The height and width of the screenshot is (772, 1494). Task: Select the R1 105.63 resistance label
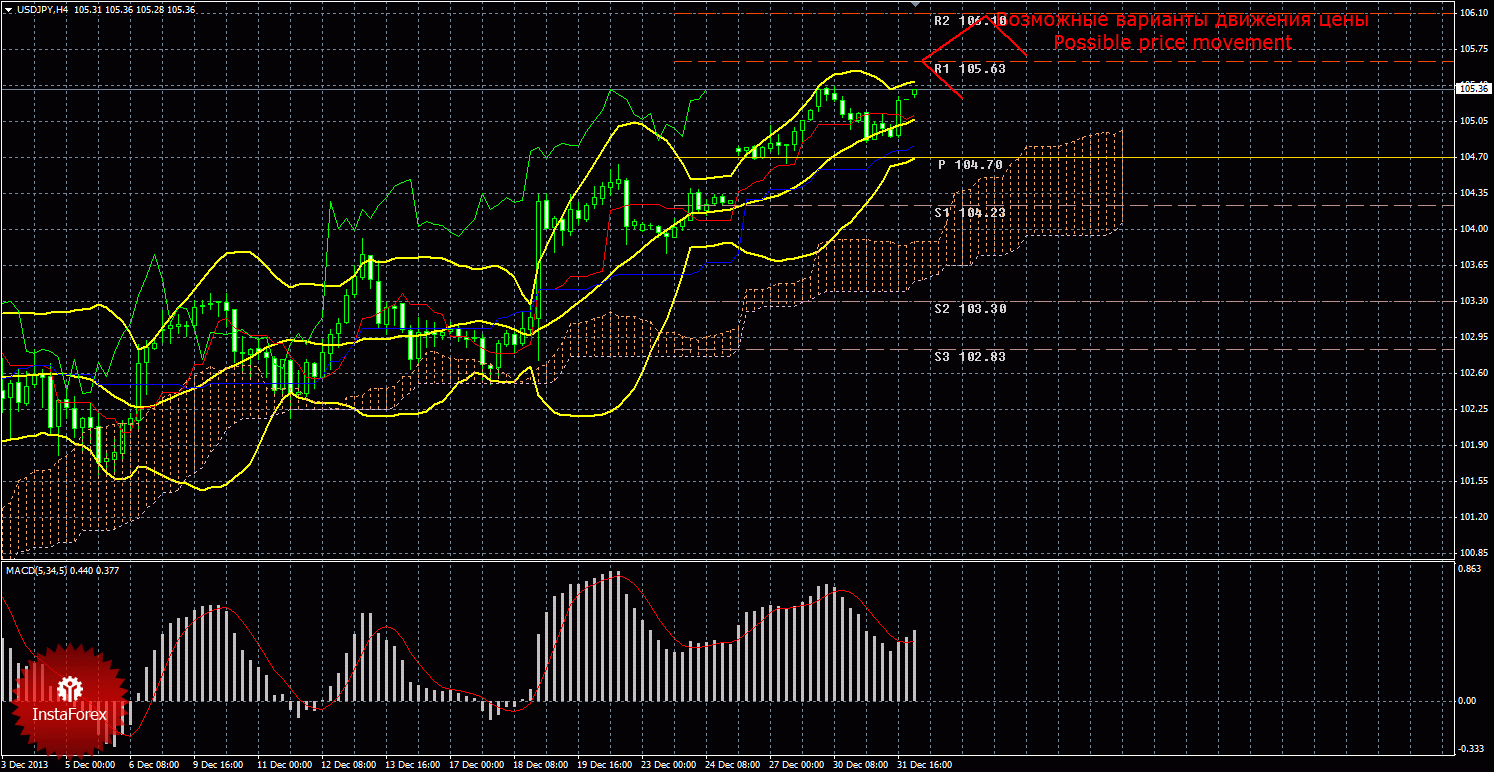point(969,68)
